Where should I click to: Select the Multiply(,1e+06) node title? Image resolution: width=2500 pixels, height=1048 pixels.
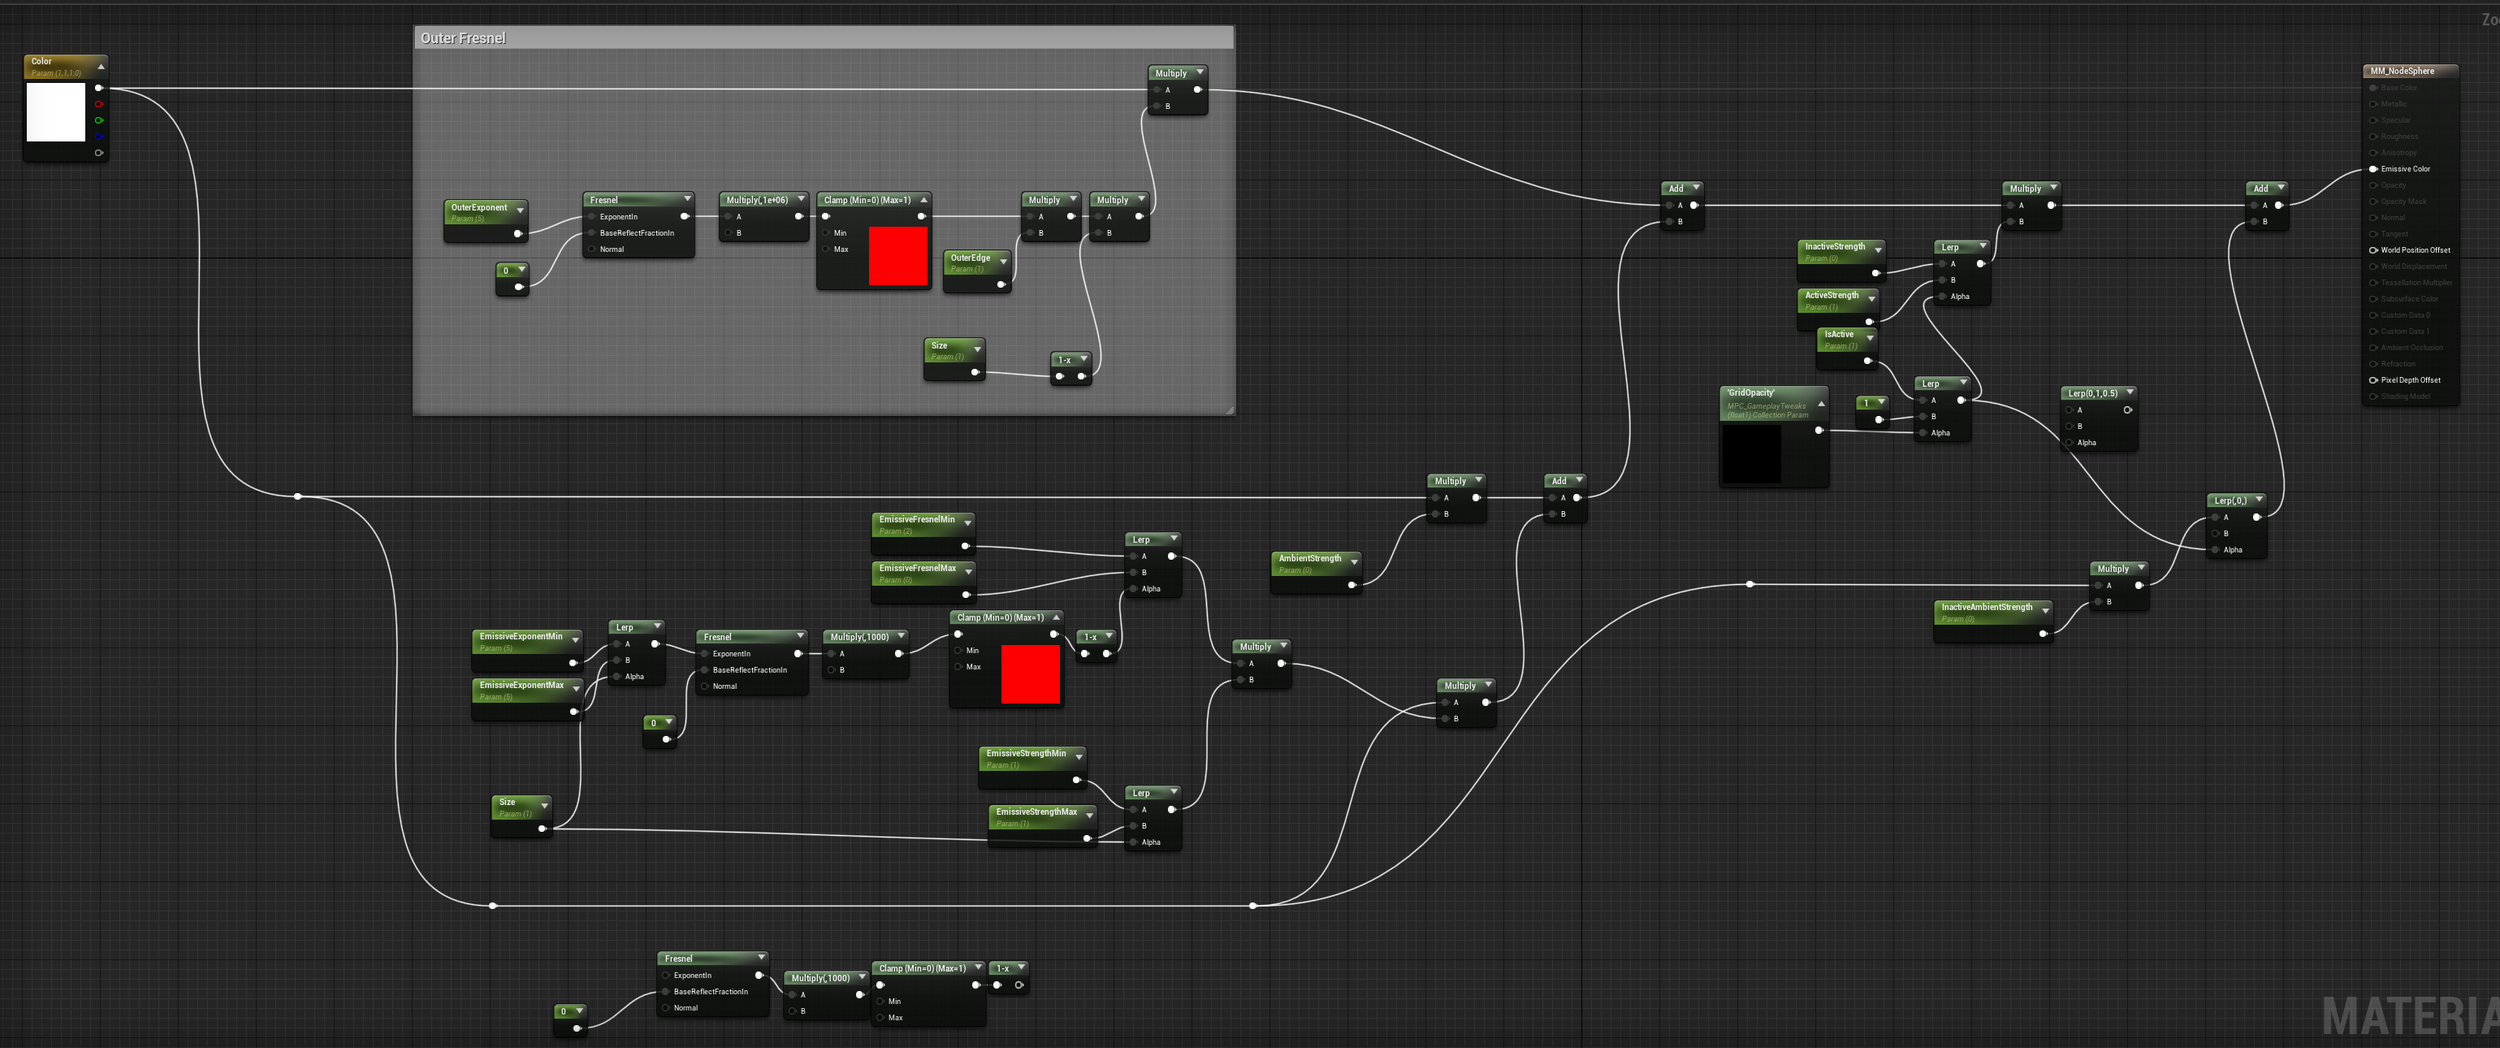(x=757, y=200)
